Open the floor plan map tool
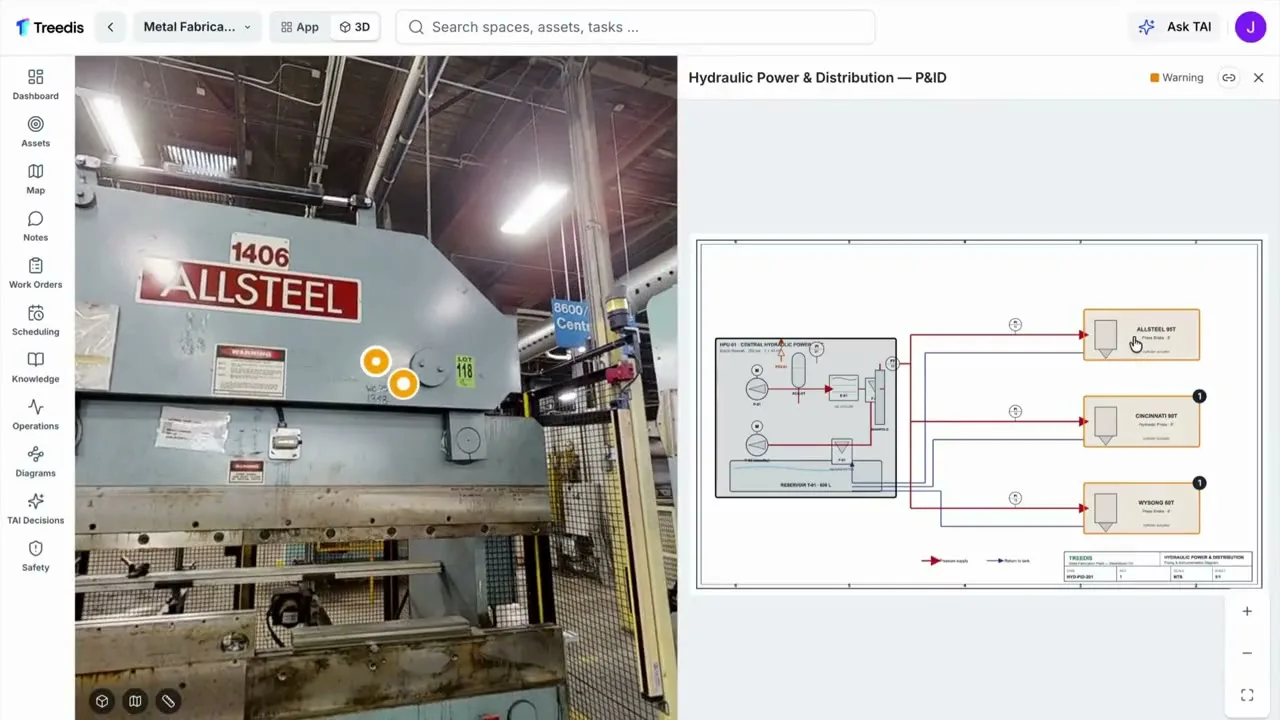 coord(135,701)
